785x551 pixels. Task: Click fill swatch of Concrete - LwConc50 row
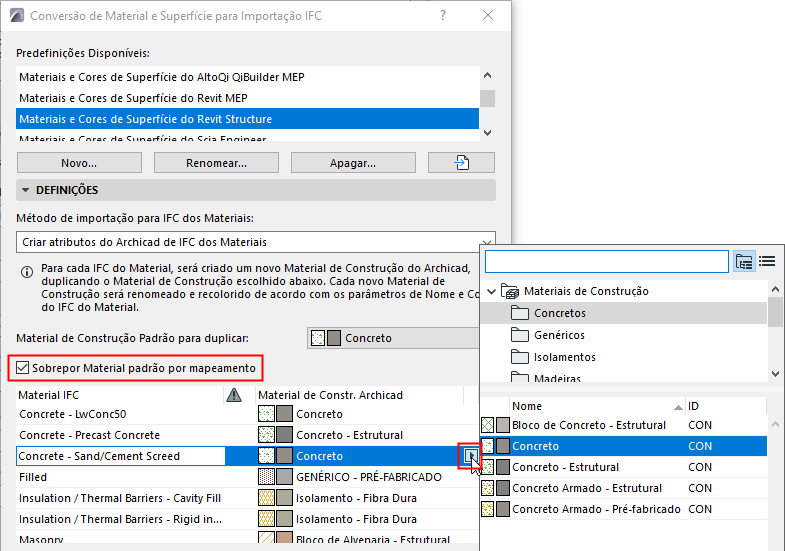pos(266,414)
